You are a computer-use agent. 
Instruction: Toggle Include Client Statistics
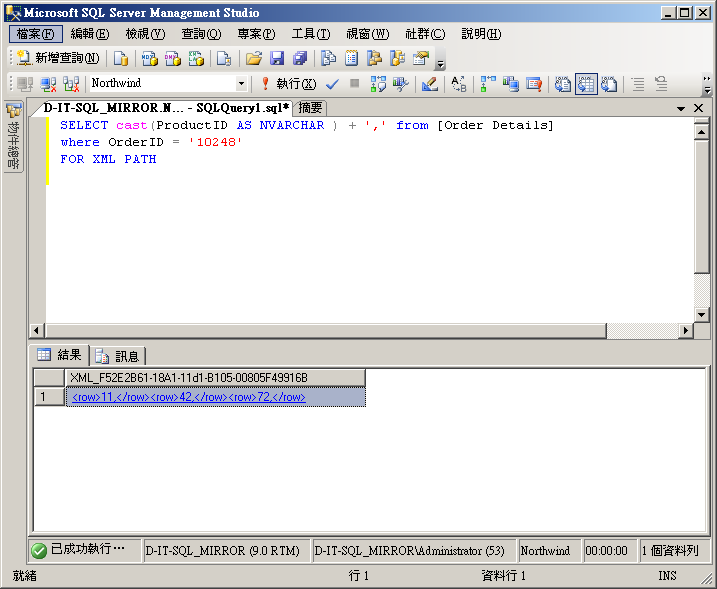(x=511, y=84)
